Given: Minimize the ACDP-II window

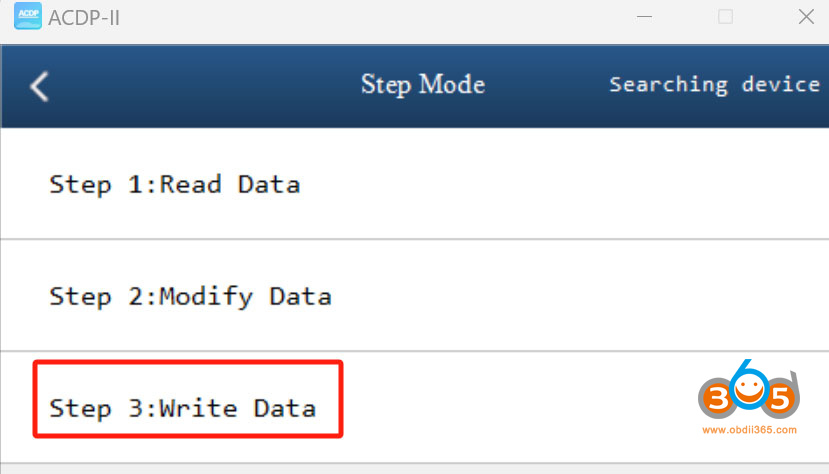Looking at the screenshot, I should 645,17.
